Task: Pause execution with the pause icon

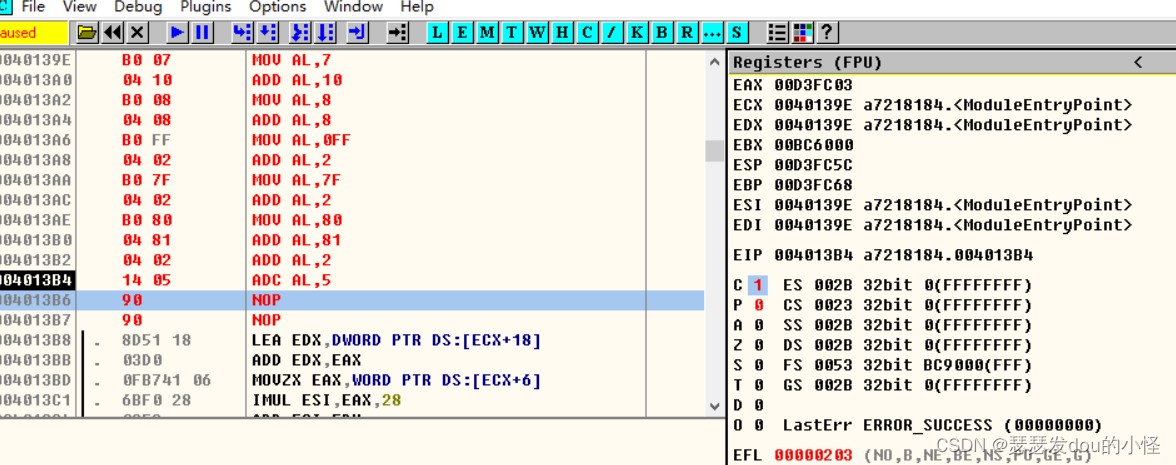Action: click(202, 32)
